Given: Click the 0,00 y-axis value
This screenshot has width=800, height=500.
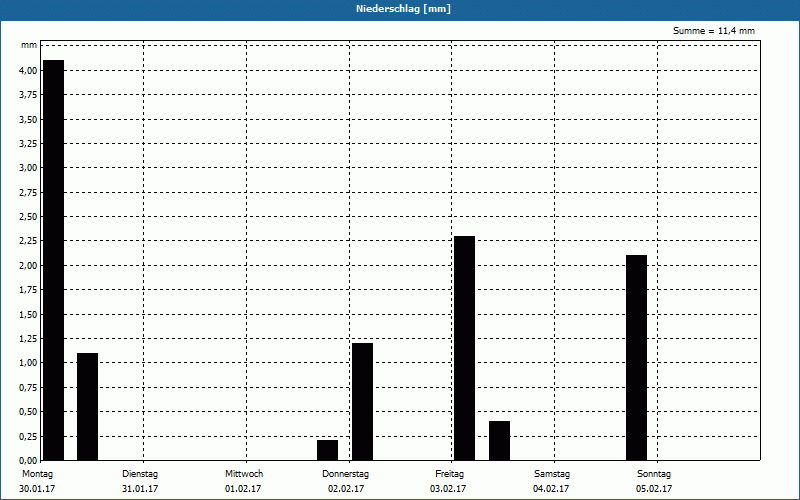Looking at the screenshot, I should coord(28,460).
